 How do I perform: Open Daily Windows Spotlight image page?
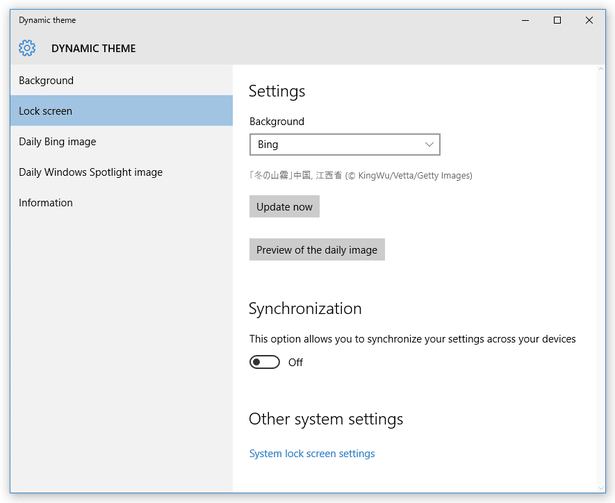(x=122, y=172)
